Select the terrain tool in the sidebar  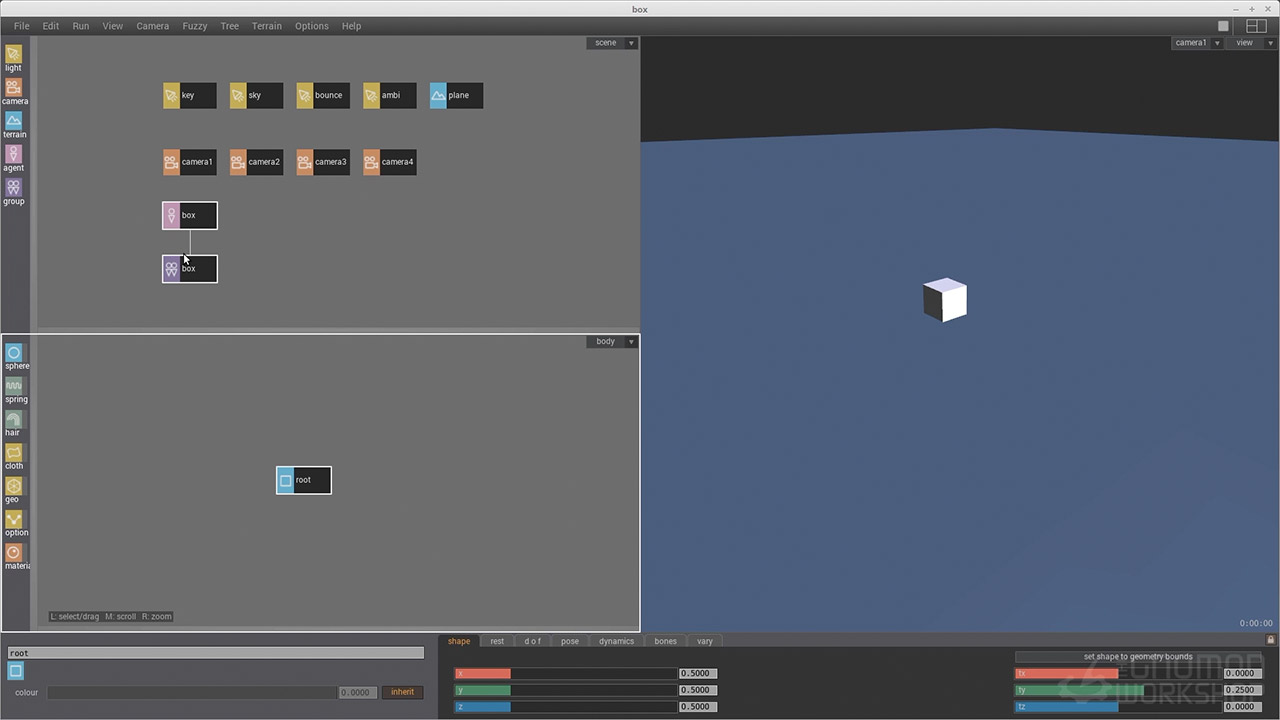pyautogui.click(x=13, y=121)
